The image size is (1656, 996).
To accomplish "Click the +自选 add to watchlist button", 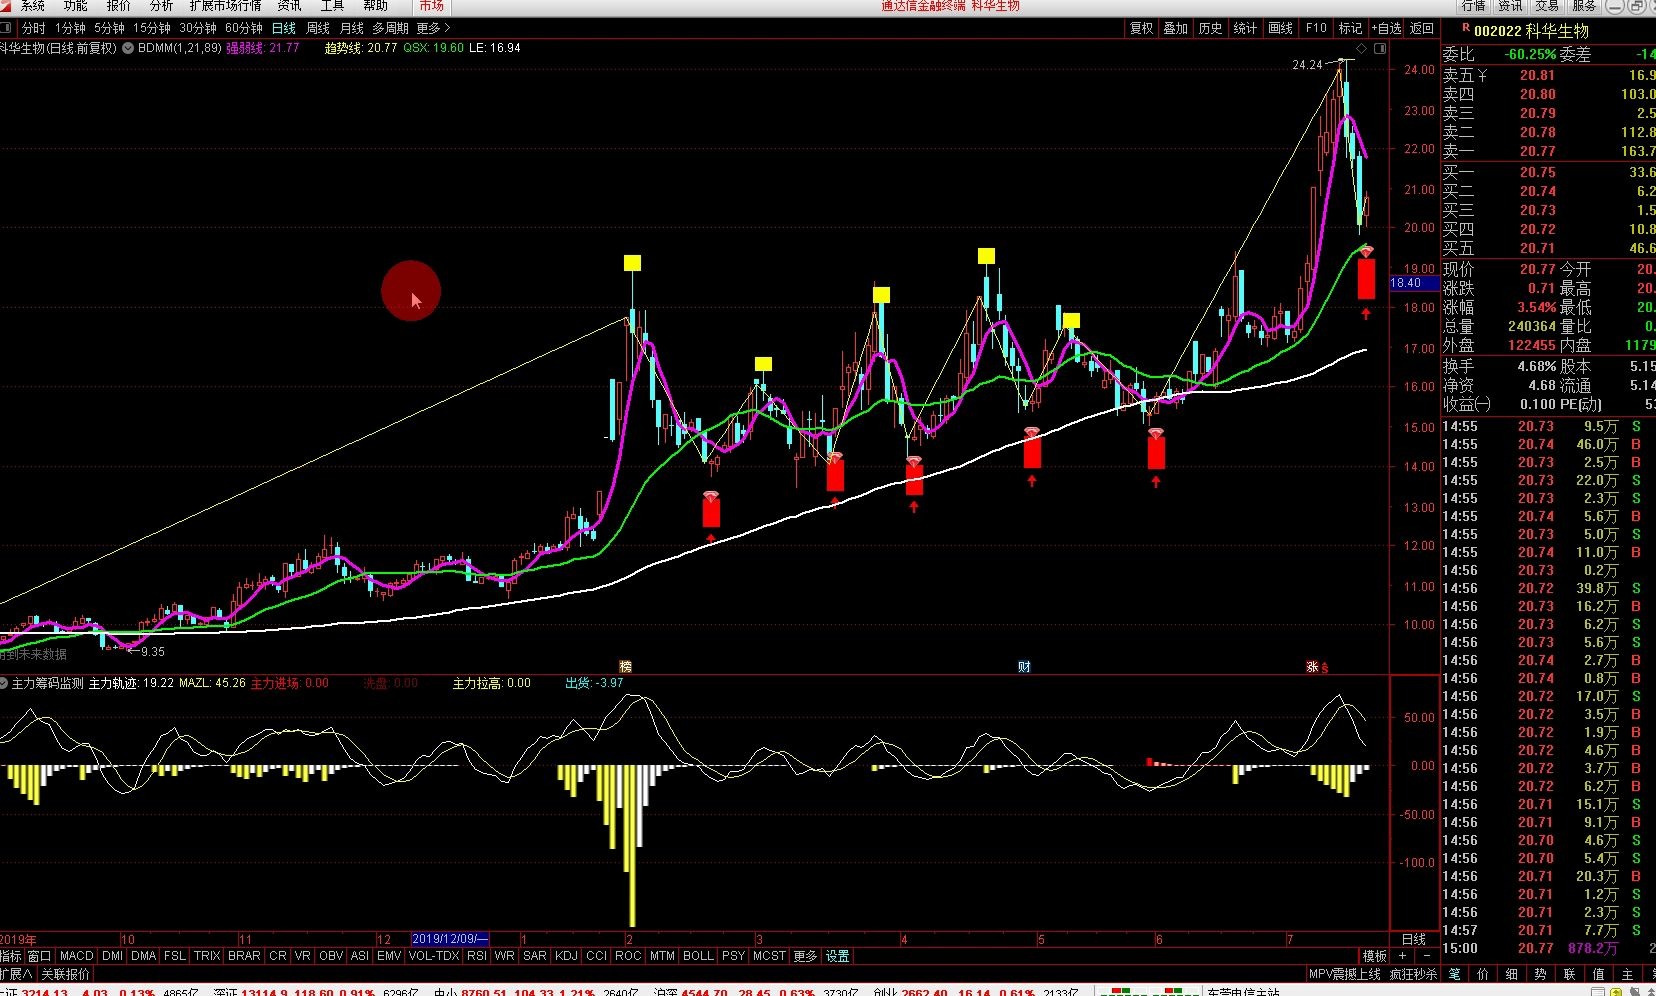I will (x=1386, y=28).
